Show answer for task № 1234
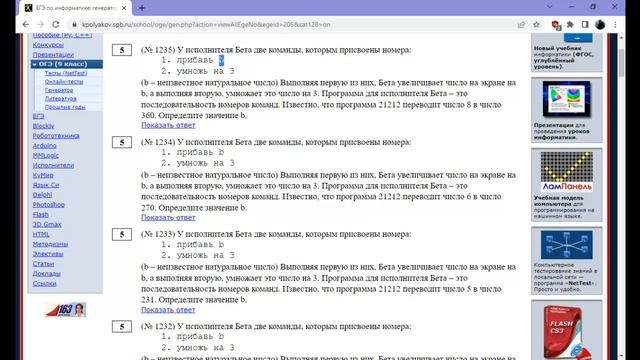This screenshot has height=360, width=640. [x=168, y=218]
